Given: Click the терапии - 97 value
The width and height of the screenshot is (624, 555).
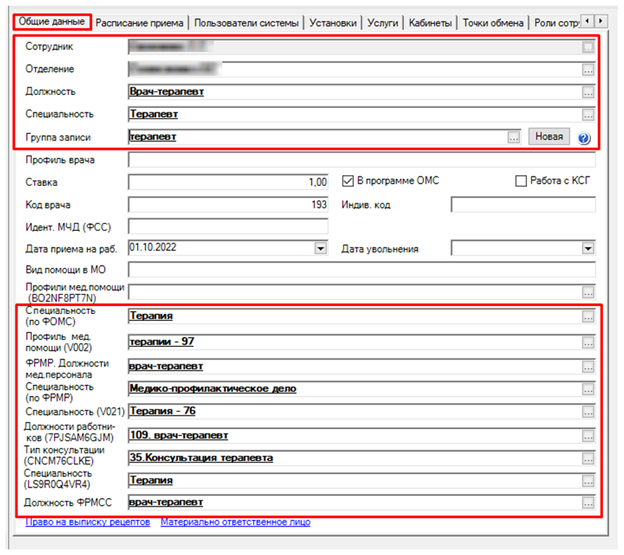Looking at the screenshot, I should coord(162,342).
